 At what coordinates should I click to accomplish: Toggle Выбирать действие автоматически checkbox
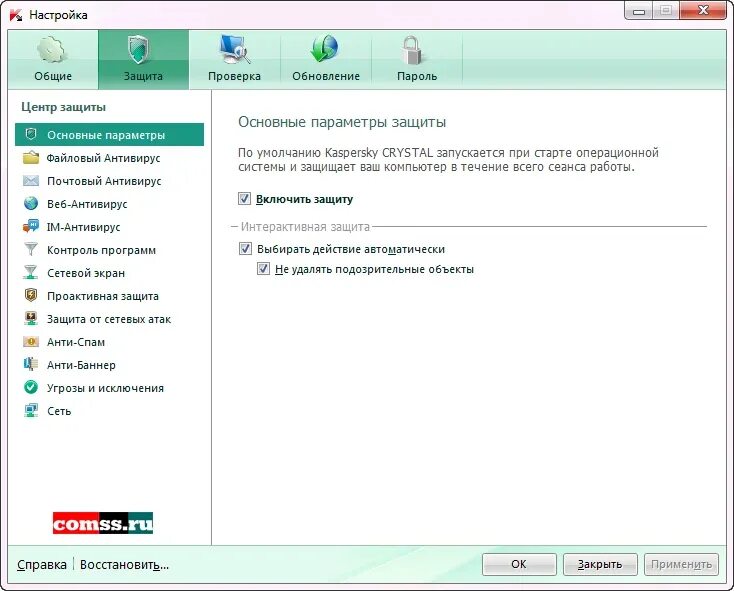[x=245, y=248]
